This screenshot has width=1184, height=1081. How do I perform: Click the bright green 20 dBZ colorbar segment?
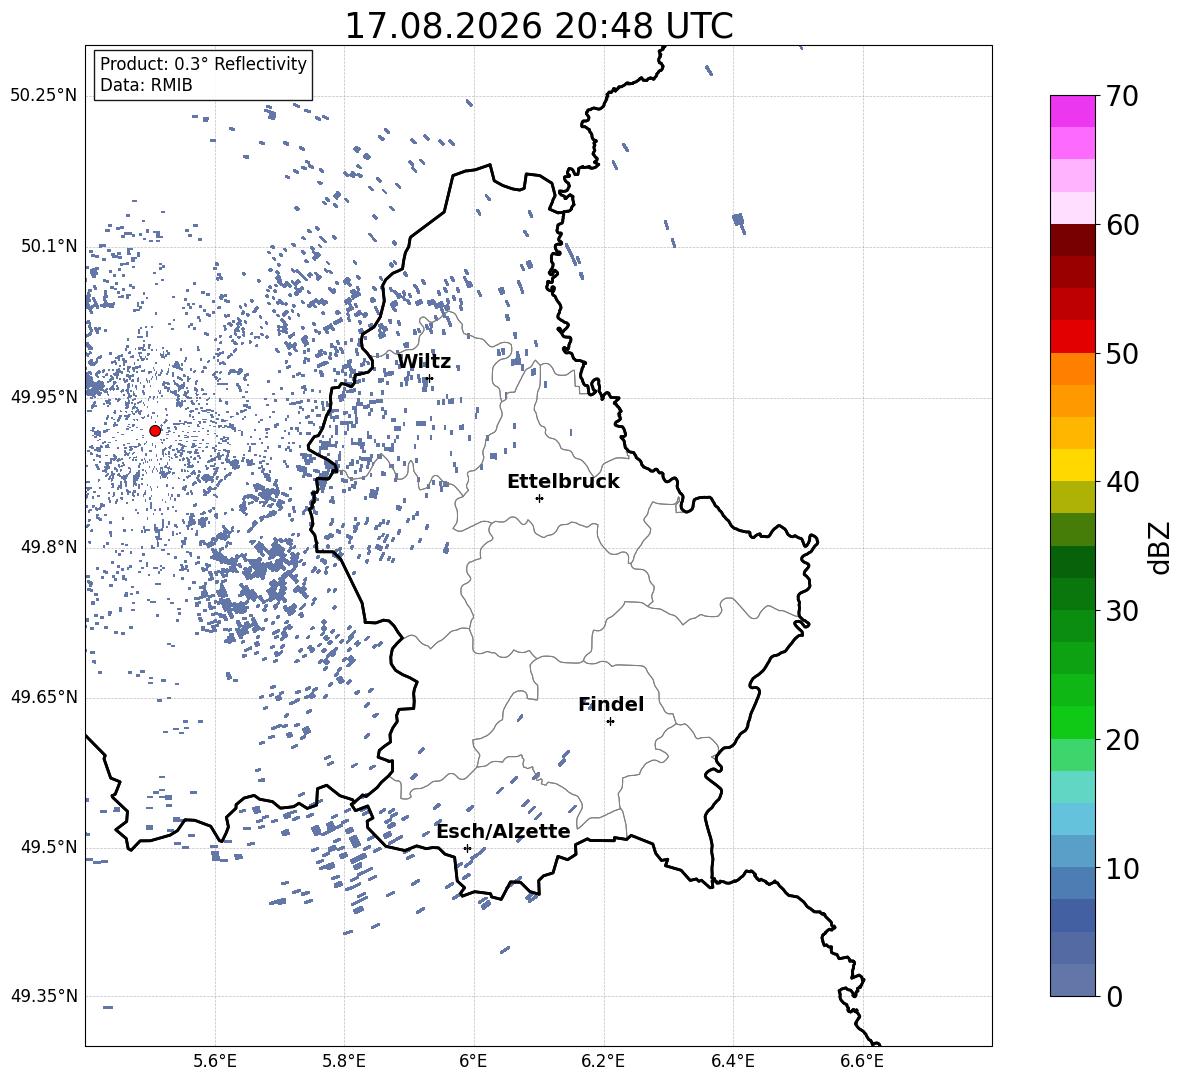pos(1072,722)
